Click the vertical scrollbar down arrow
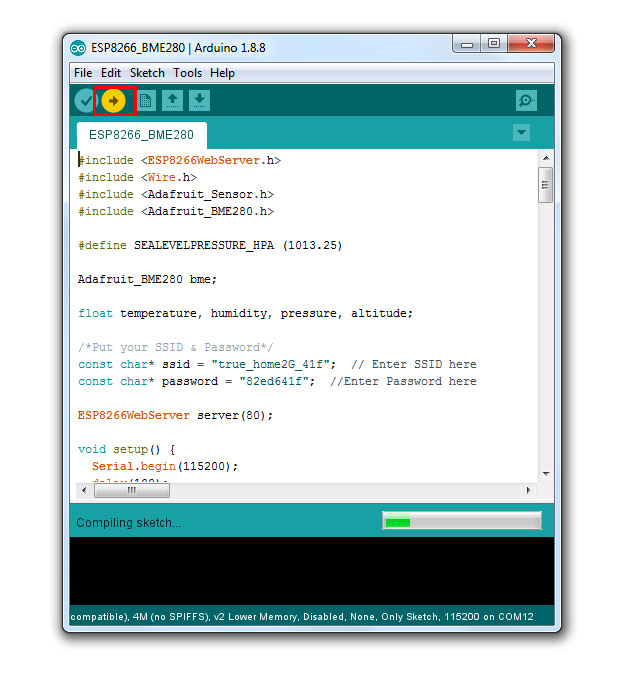 [546, 474]
